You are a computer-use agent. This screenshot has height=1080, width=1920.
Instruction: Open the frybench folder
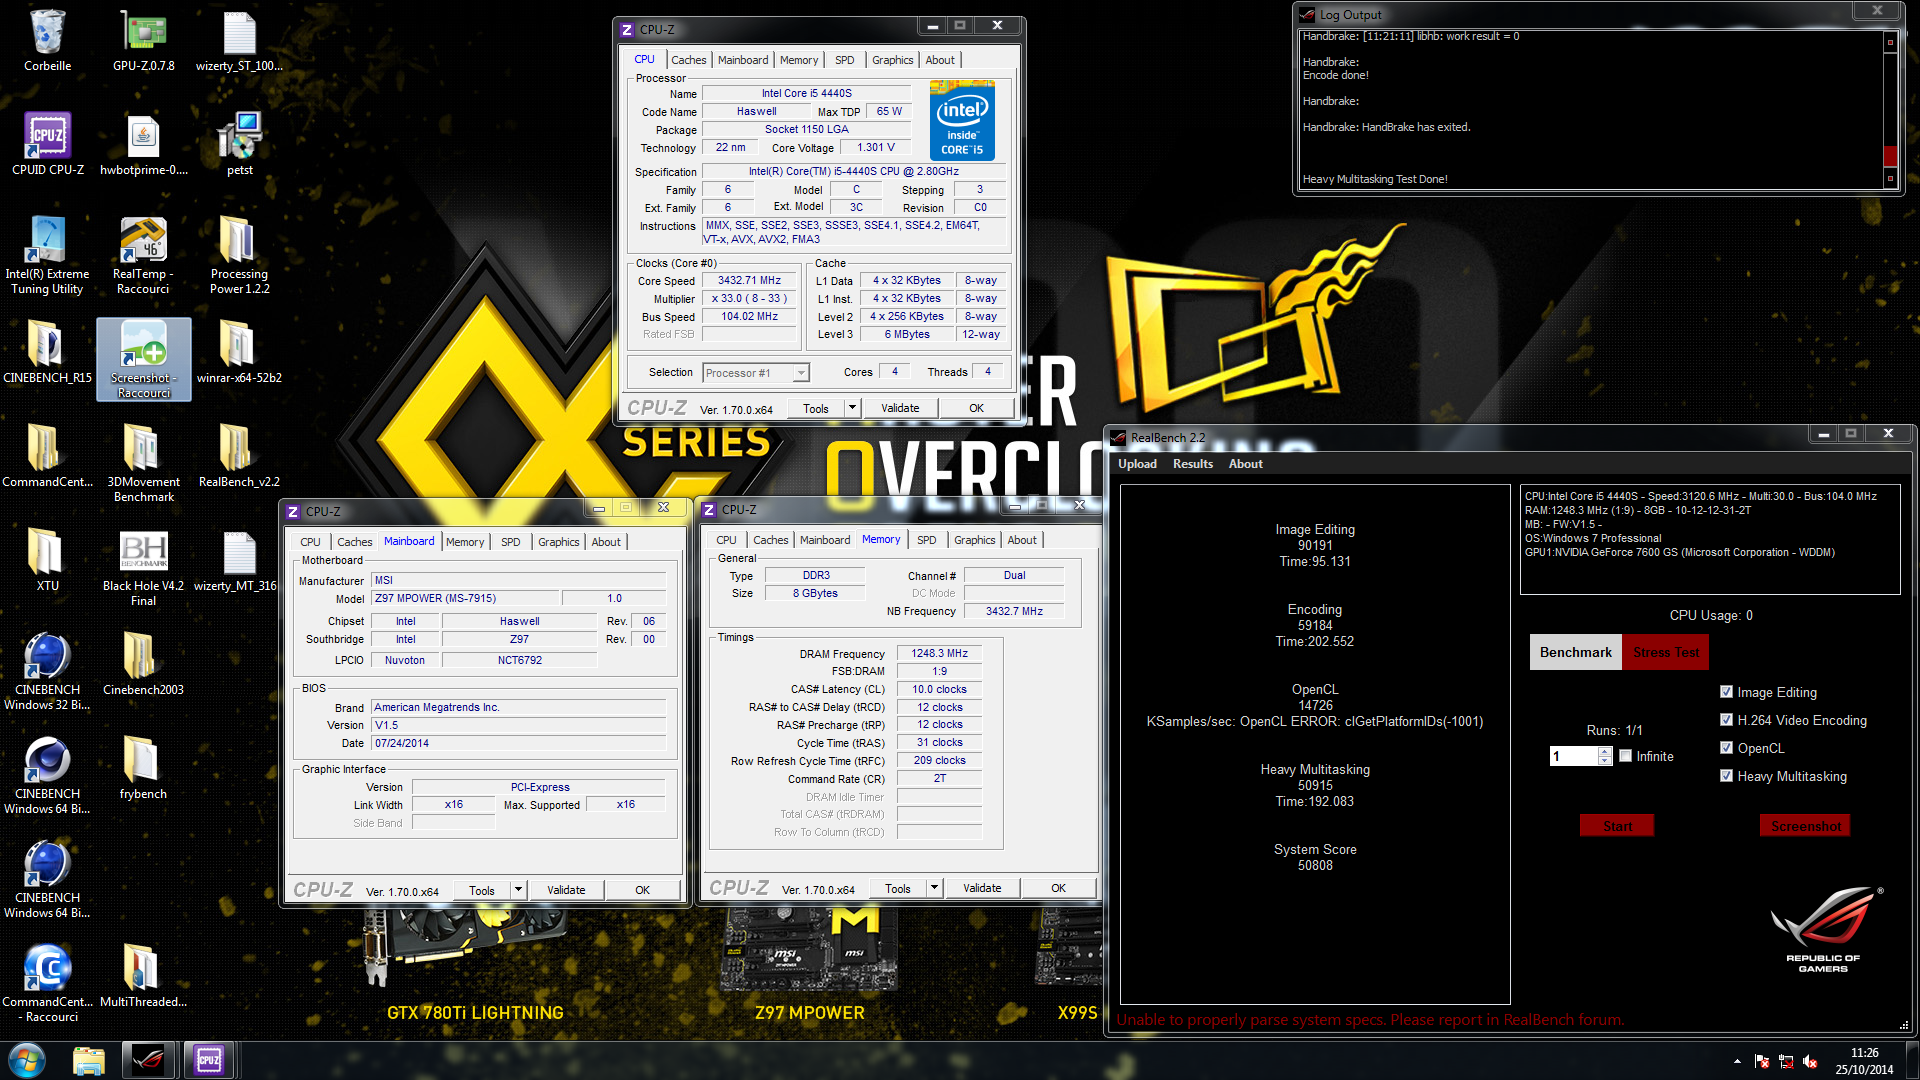tap(143, 768)
